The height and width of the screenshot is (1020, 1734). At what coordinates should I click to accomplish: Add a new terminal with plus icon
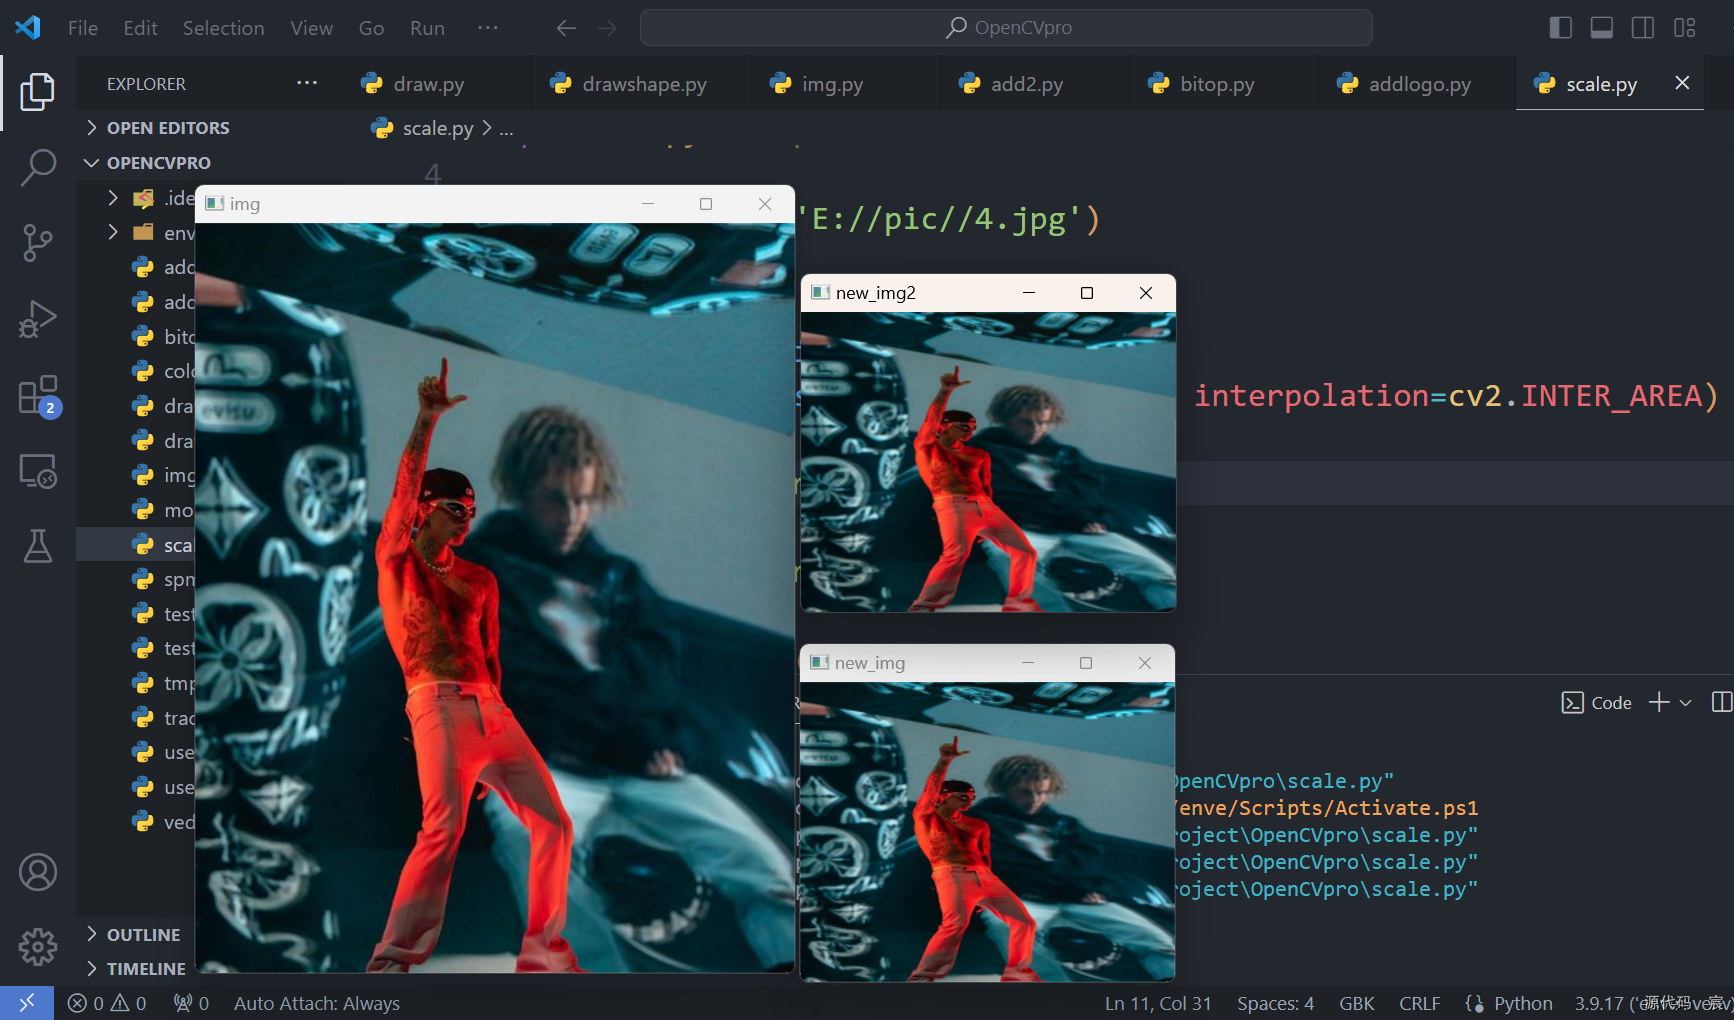(x=1658, y=702)
